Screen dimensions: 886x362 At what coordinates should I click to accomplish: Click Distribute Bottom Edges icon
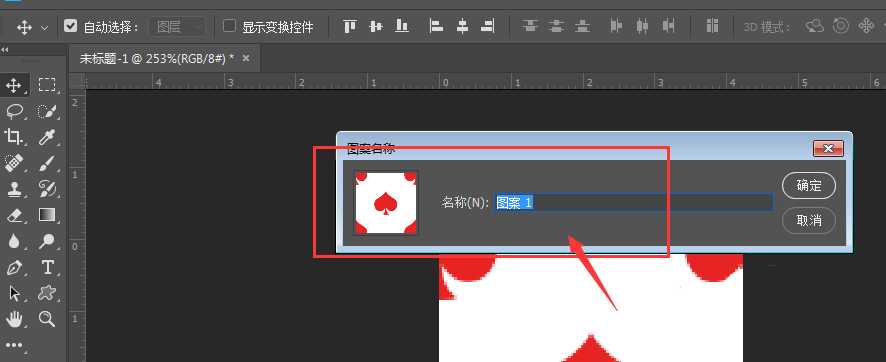[x=583, y=26]
